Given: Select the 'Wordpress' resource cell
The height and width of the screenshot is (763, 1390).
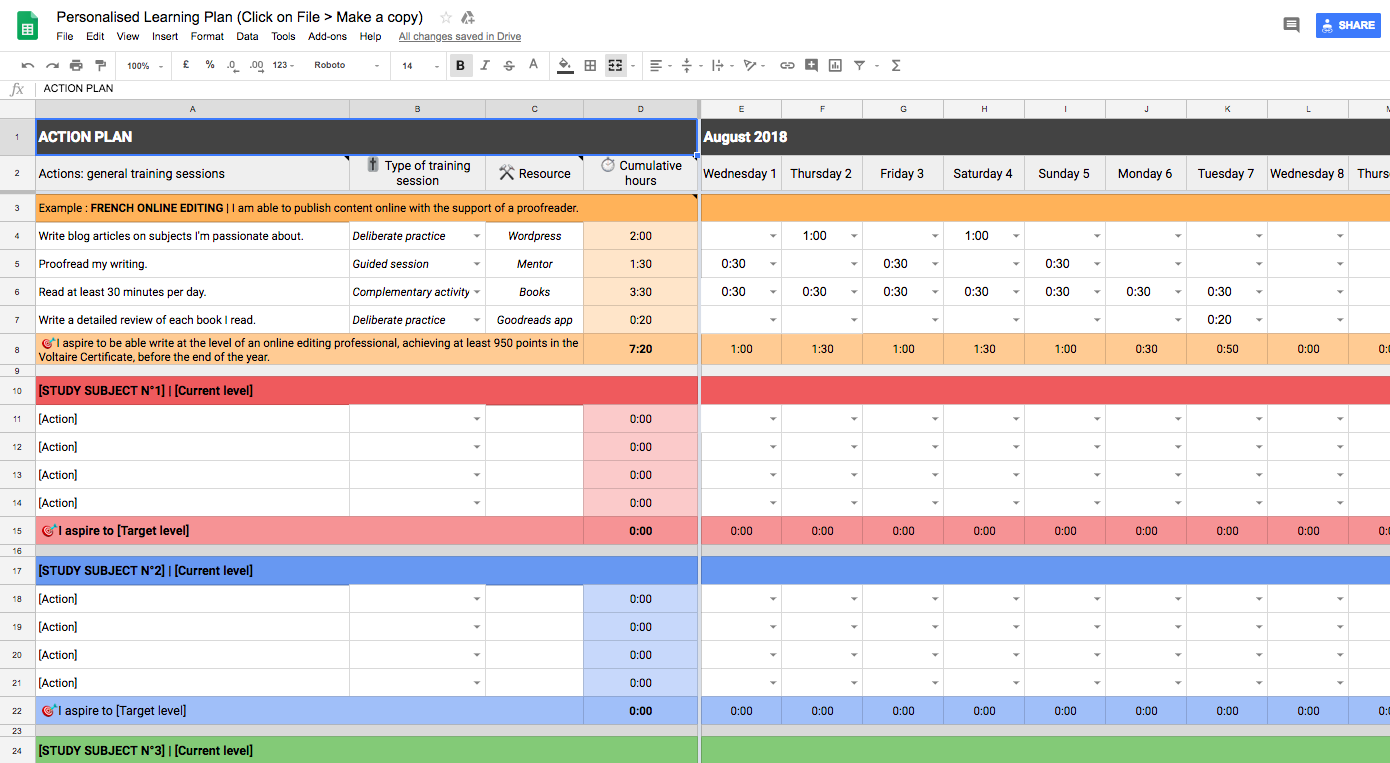Looking at the screenshot, I should tap(534, 236).
